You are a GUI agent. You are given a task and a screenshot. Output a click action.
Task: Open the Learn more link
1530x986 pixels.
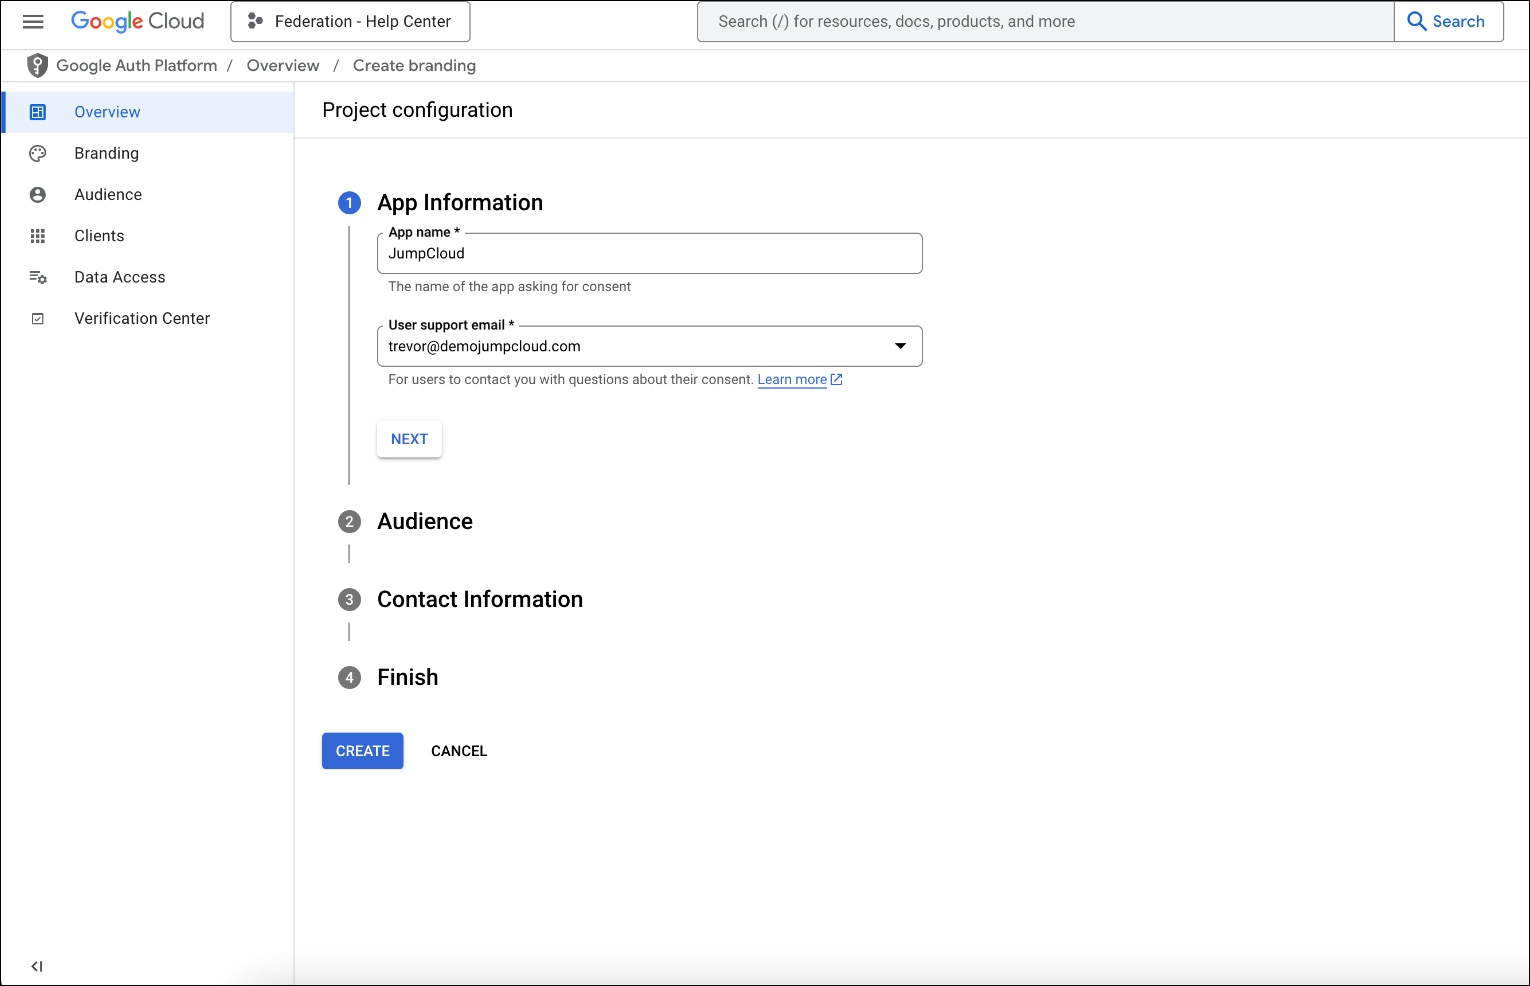(791, 379)
